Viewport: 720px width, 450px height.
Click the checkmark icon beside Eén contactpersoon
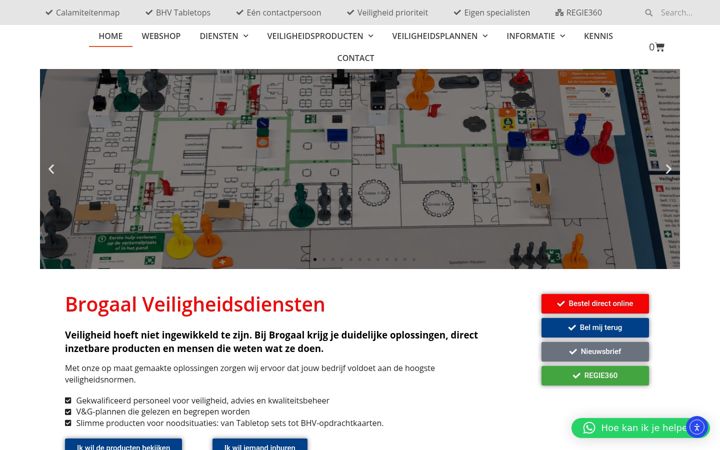[240, 12]
